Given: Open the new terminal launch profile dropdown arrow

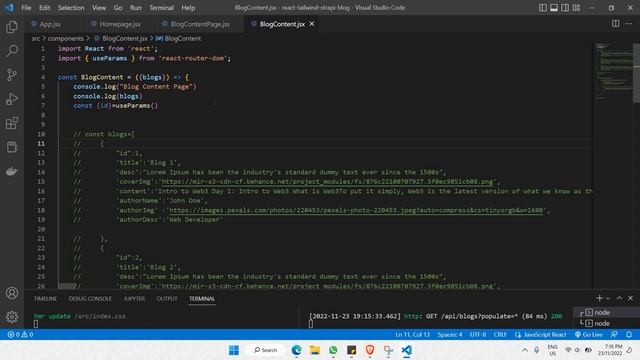Looking at the screenshot, I should click(x=608, y=299).
